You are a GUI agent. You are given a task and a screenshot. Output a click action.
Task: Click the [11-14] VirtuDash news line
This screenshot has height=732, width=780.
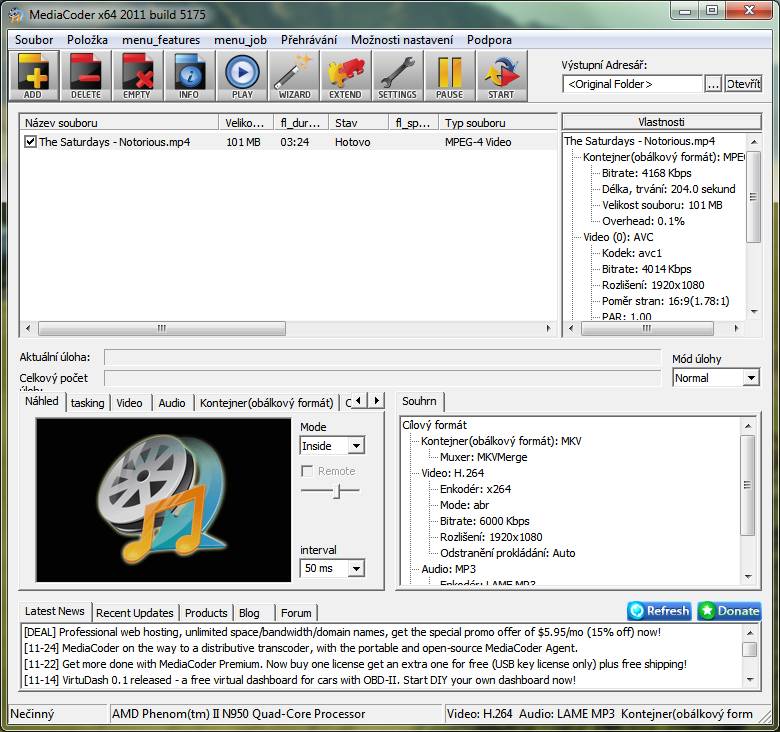tap(299, 680)
